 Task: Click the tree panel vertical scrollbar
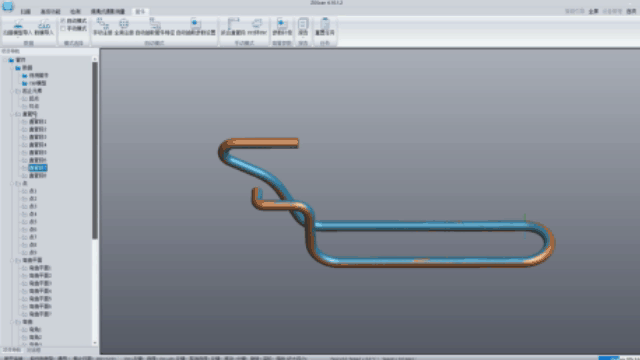pyautogui.click(x=95, y=150)
